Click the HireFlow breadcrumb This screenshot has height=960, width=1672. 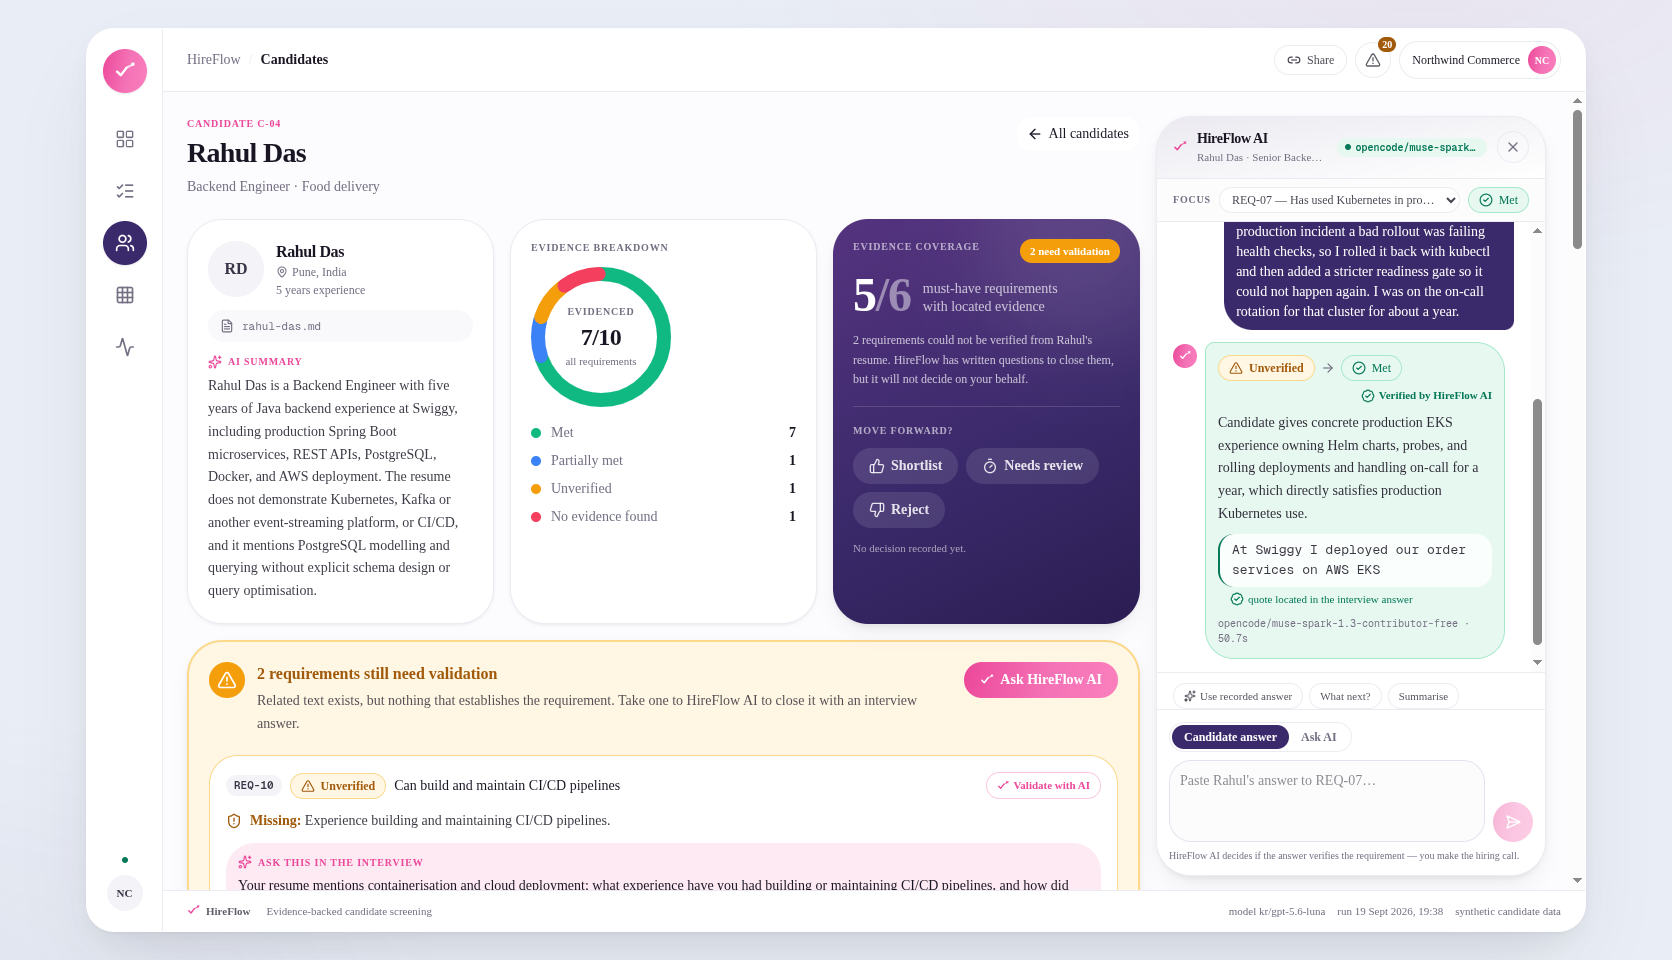213,60
